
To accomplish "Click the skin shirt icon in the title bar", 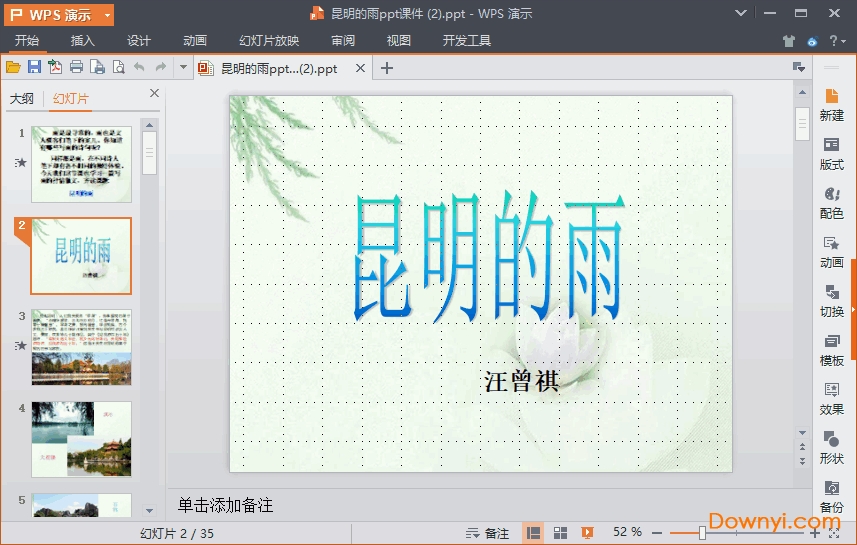I will (788, 41).
